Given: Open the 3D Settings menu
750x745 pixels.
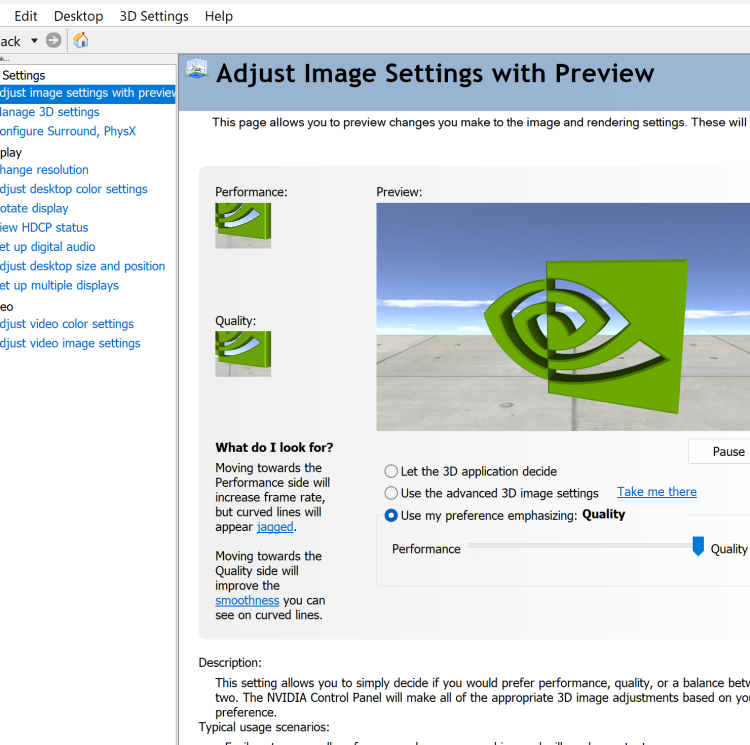Looking at the screenshot, I should (154, 16).
